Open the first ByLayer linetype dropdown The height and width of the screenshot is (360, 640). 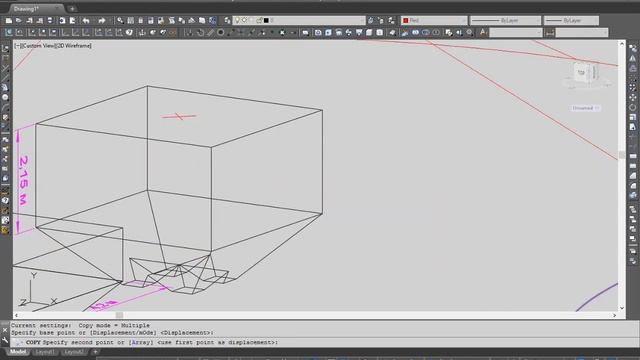point(537,20)
